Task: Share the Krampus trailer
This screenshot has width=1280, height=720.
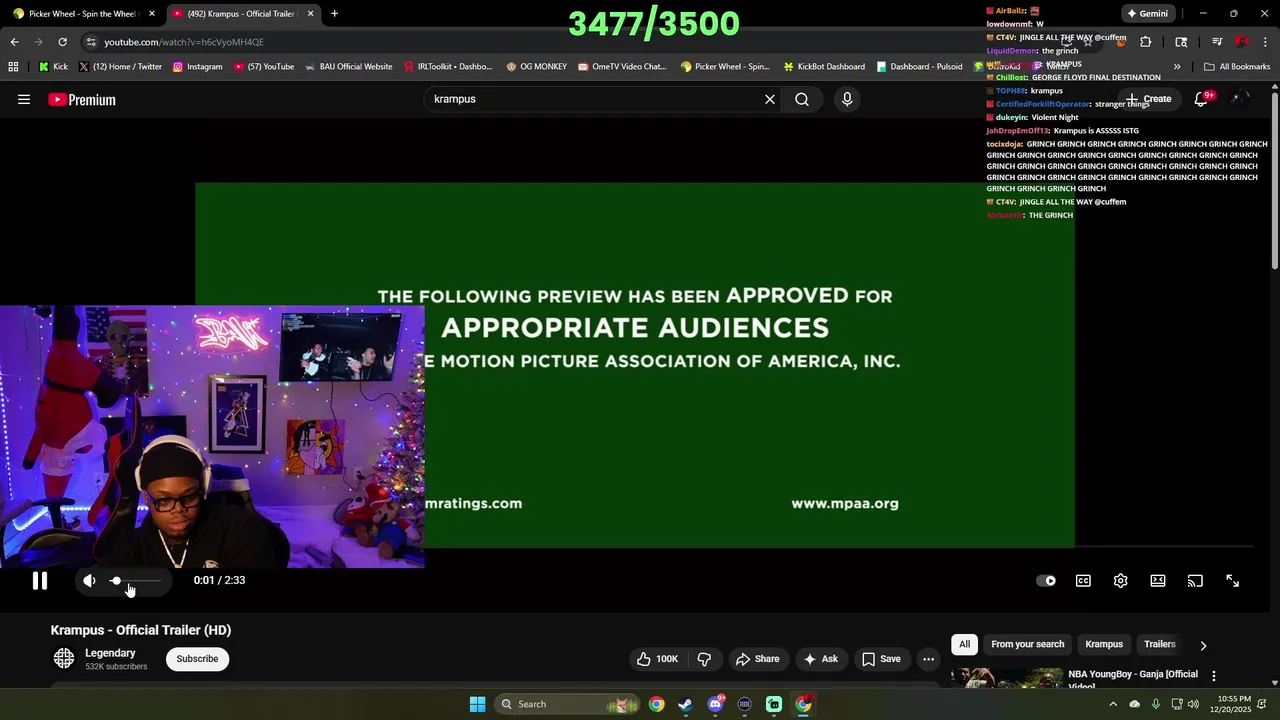Action: 757,659
